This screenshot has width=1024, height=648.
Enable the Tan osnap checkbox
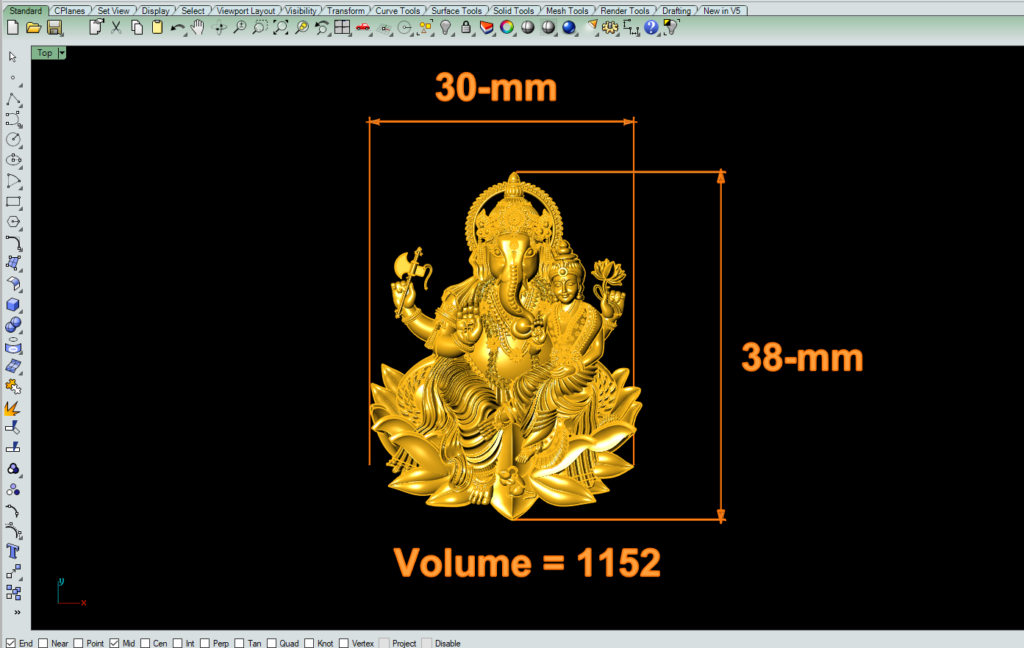pyautogui.click(x=240, y=643)
